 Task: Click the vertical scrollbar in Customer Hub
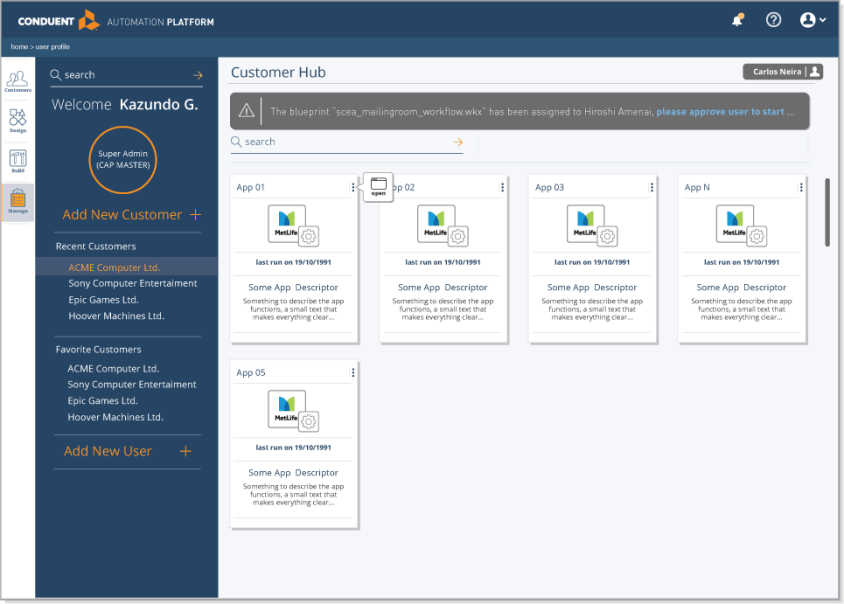tap(827, 211)
